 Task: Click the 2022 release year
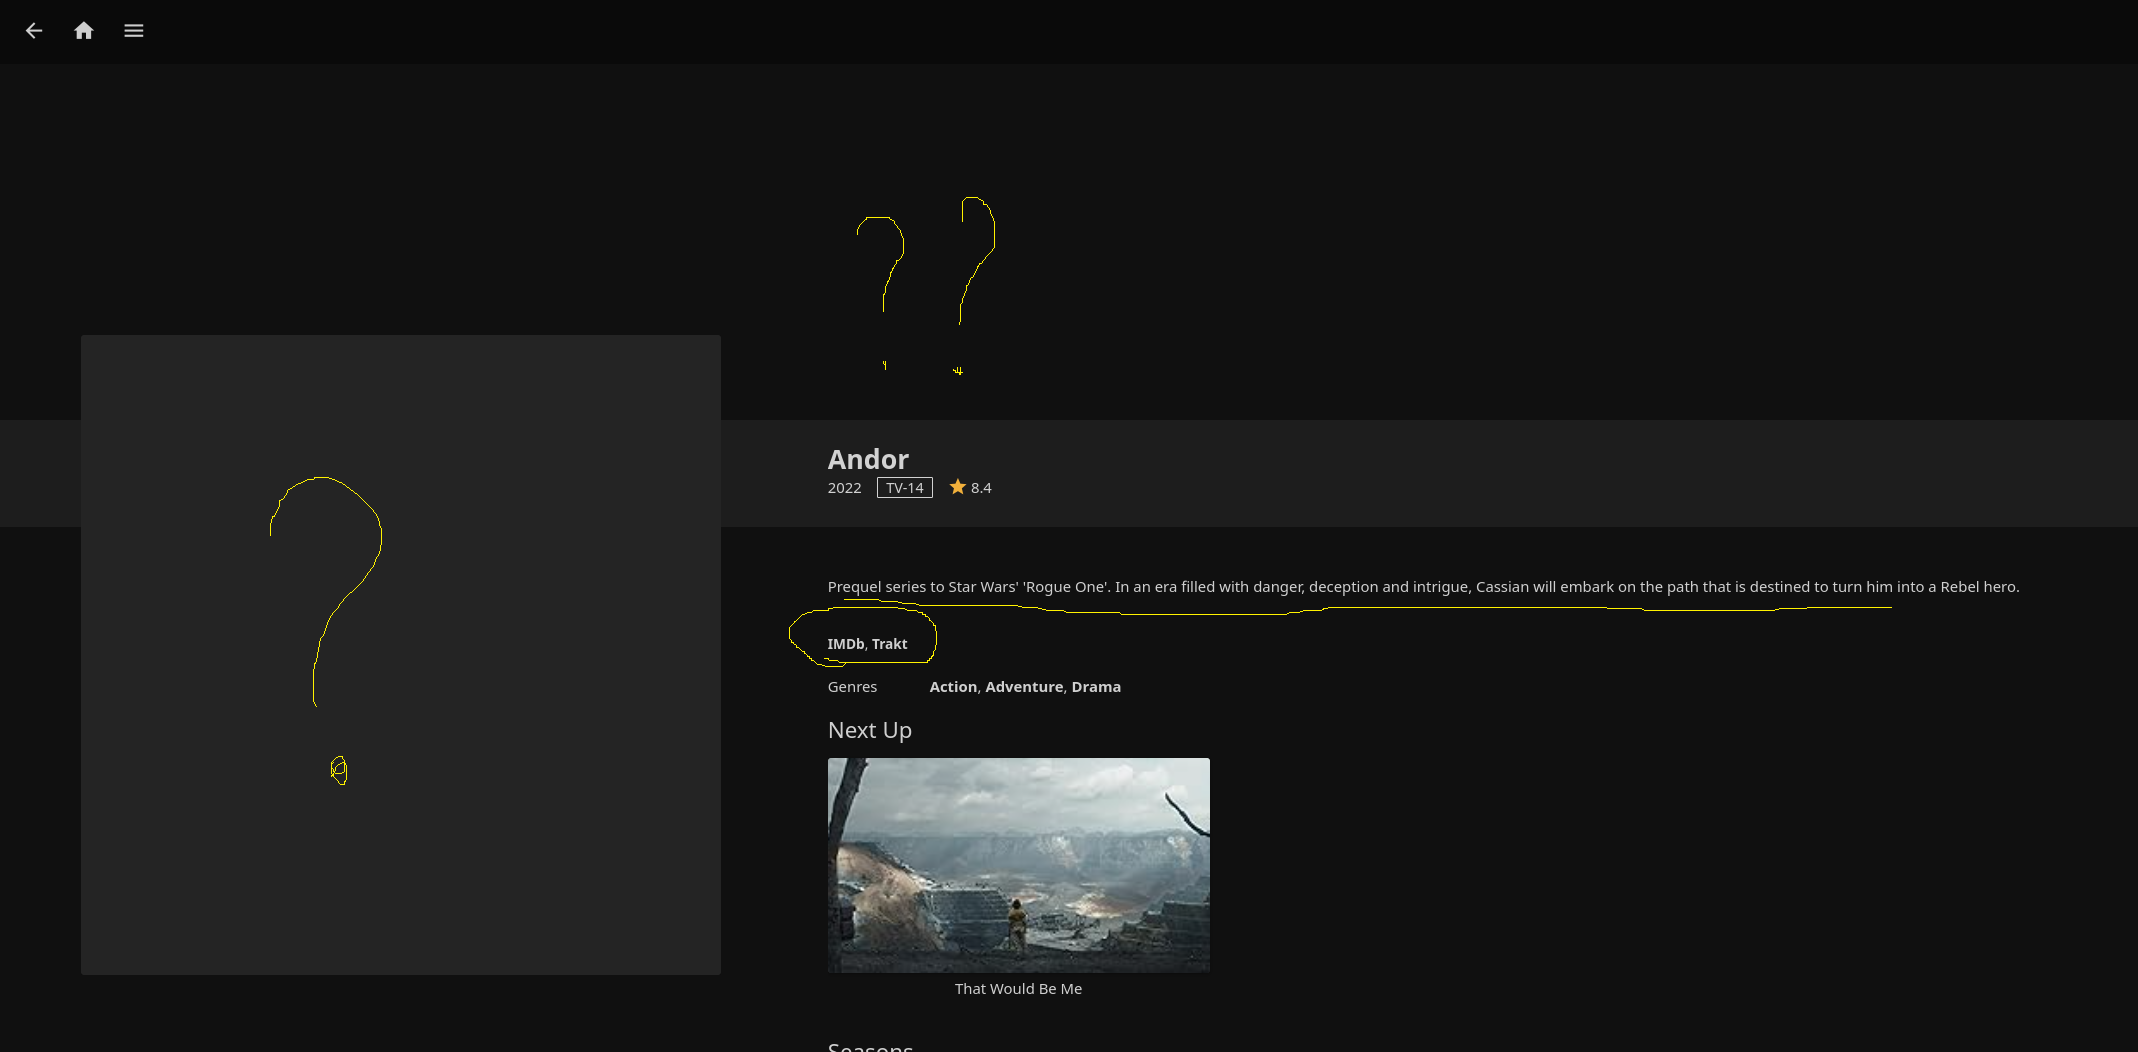(844, 488)
